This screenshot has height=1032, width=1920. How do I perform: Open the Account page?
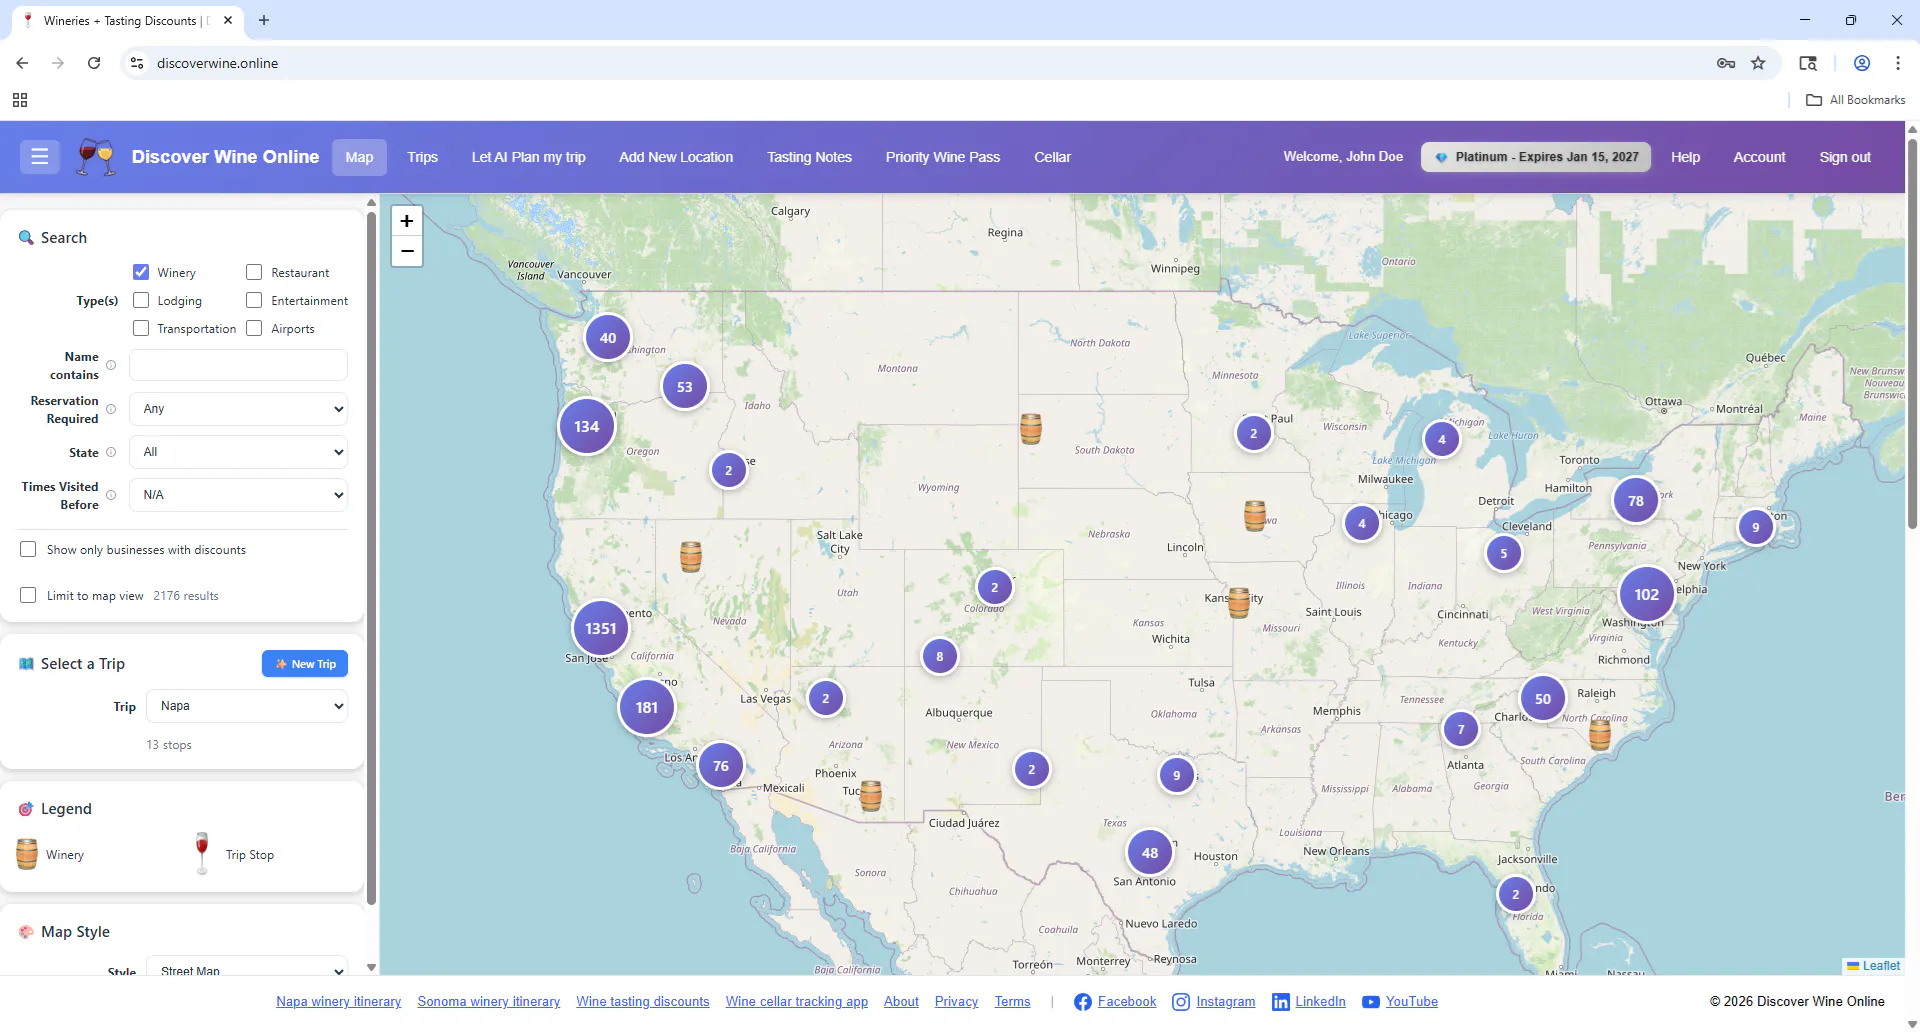pos(1759,157)
